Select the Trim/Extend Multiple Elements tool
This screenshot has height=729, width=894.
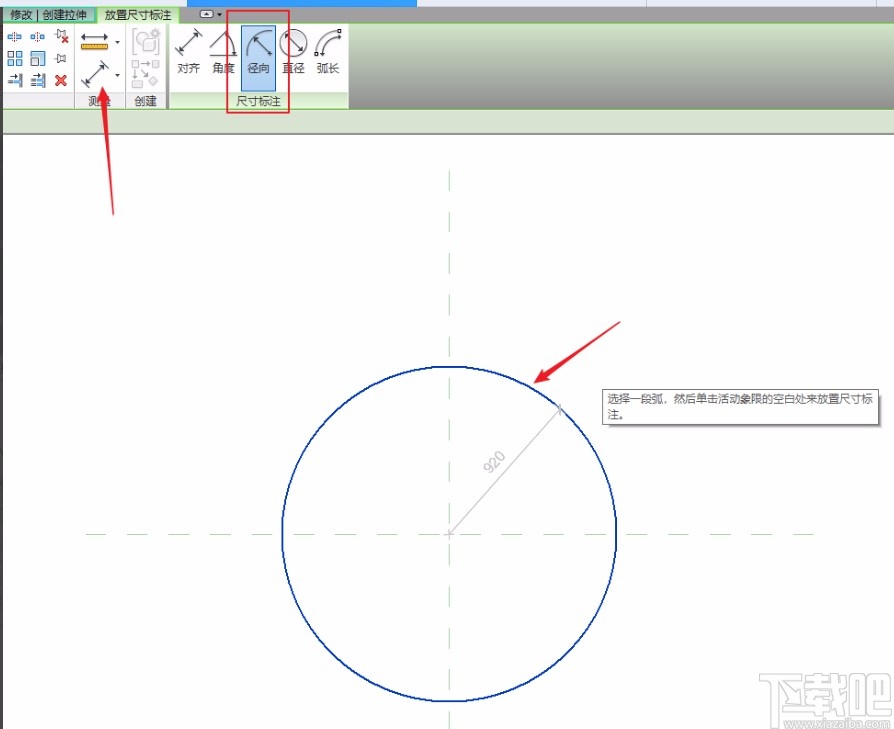pyautogui.click(x=38, y=80)
